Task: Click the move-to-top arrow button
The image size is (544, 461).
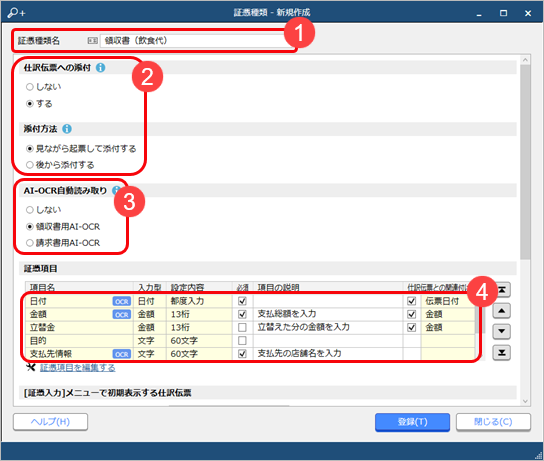Action: (502, 290)
